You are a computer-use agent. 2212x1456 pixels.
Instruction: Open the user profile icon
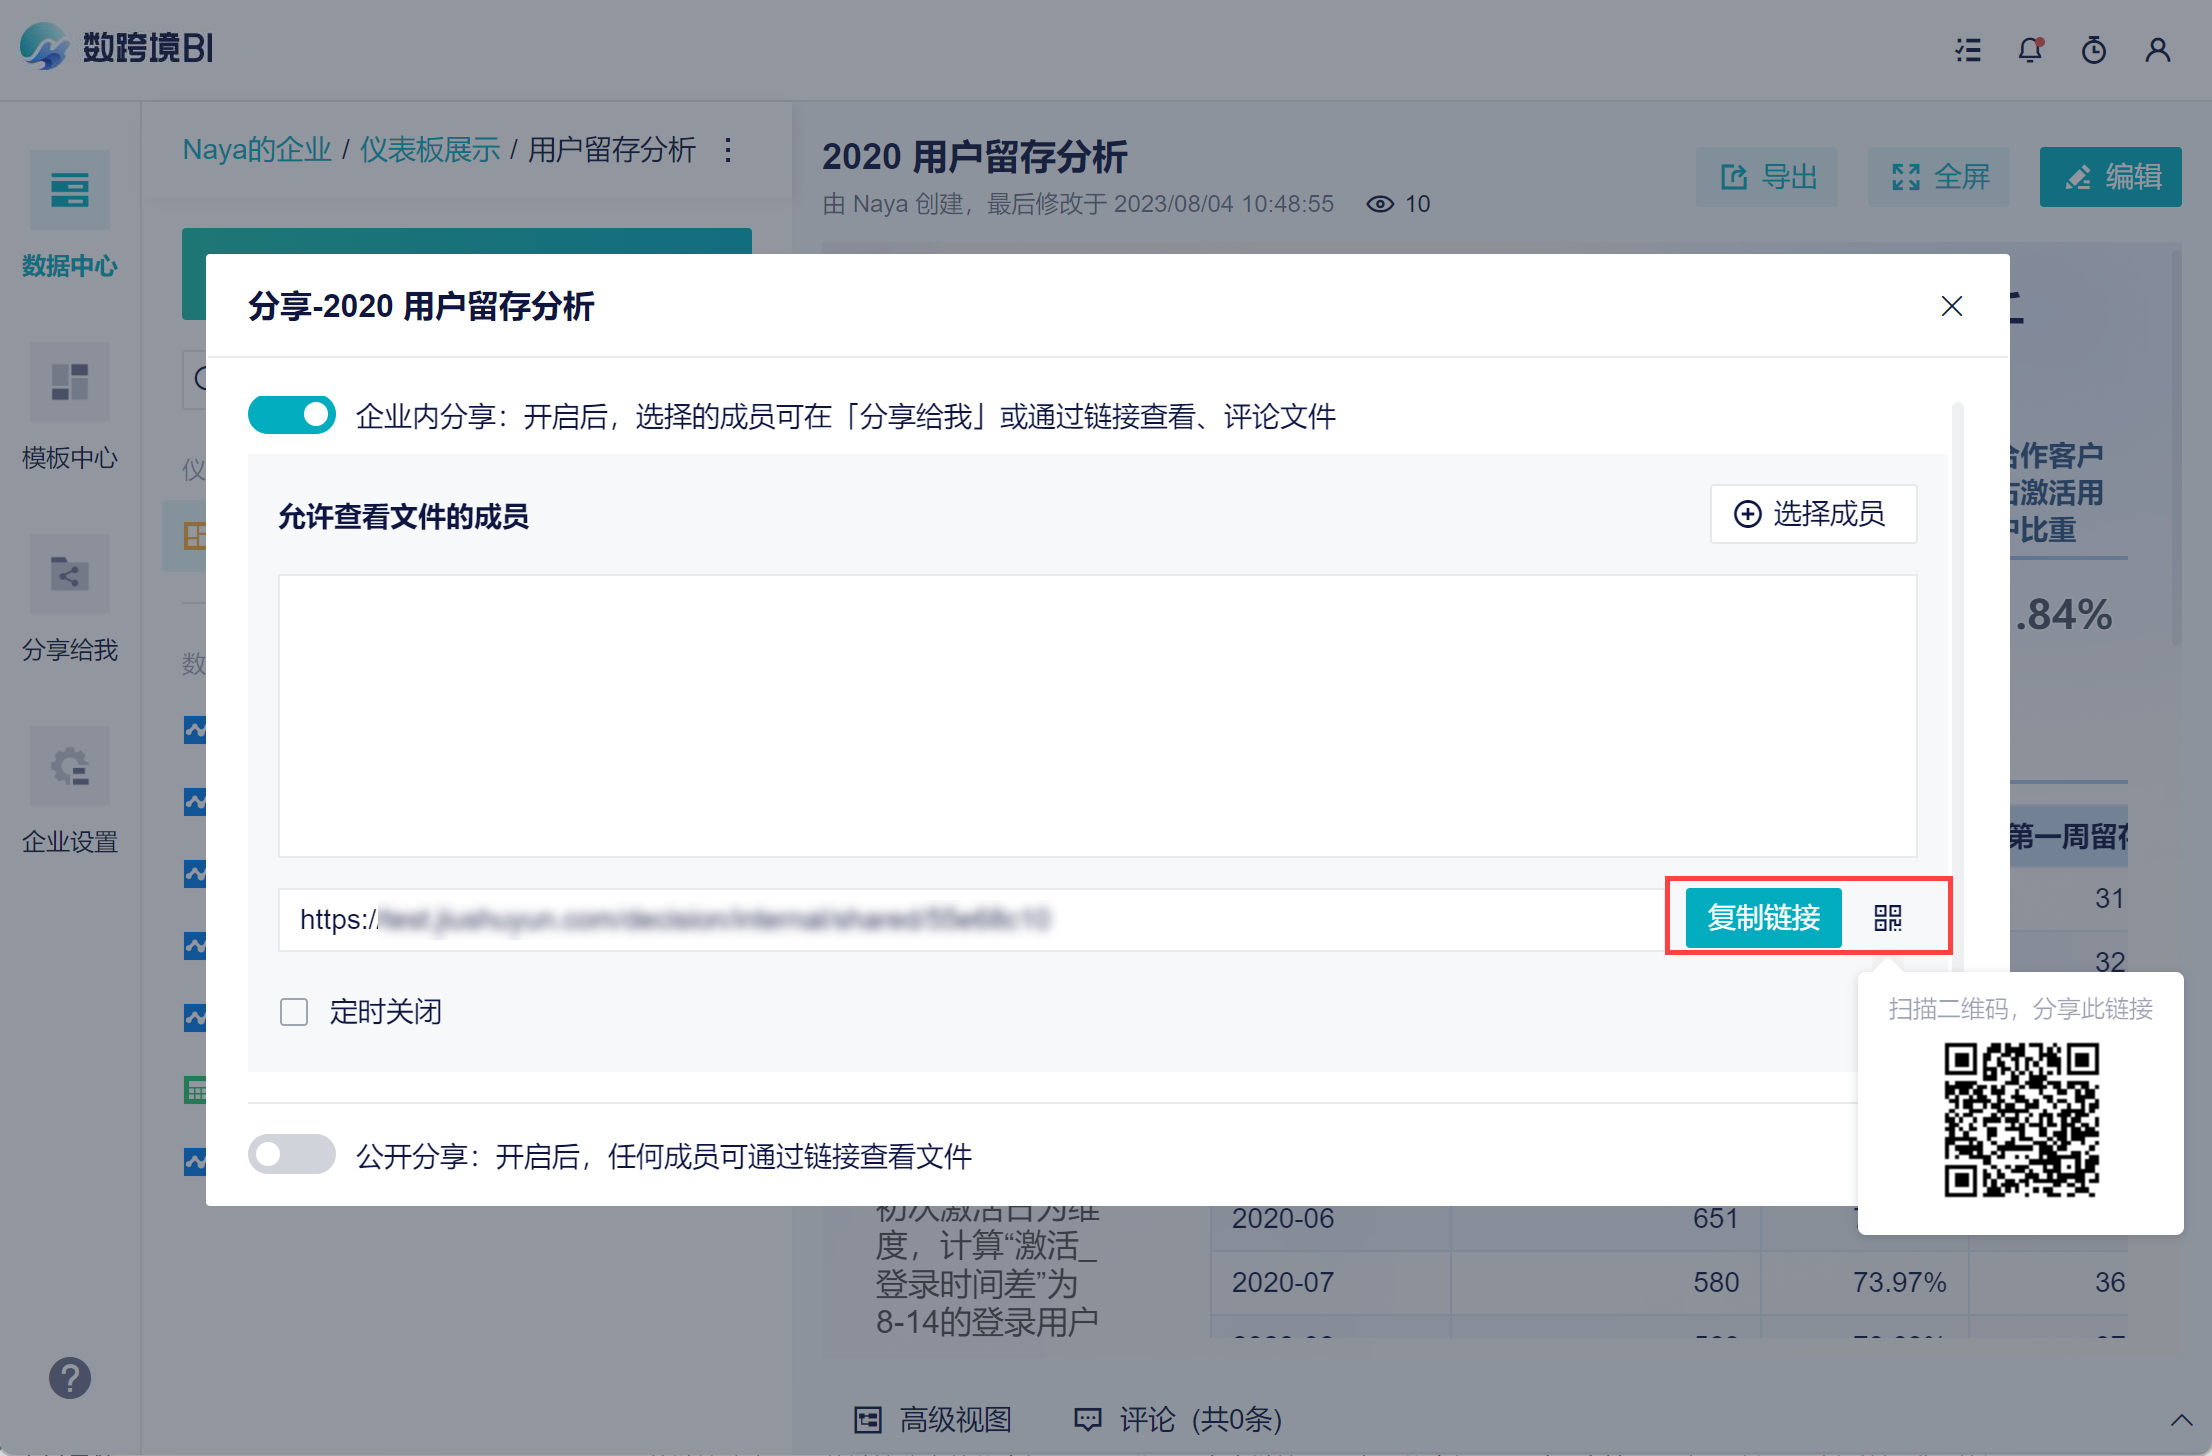[x=2157, y=49]
